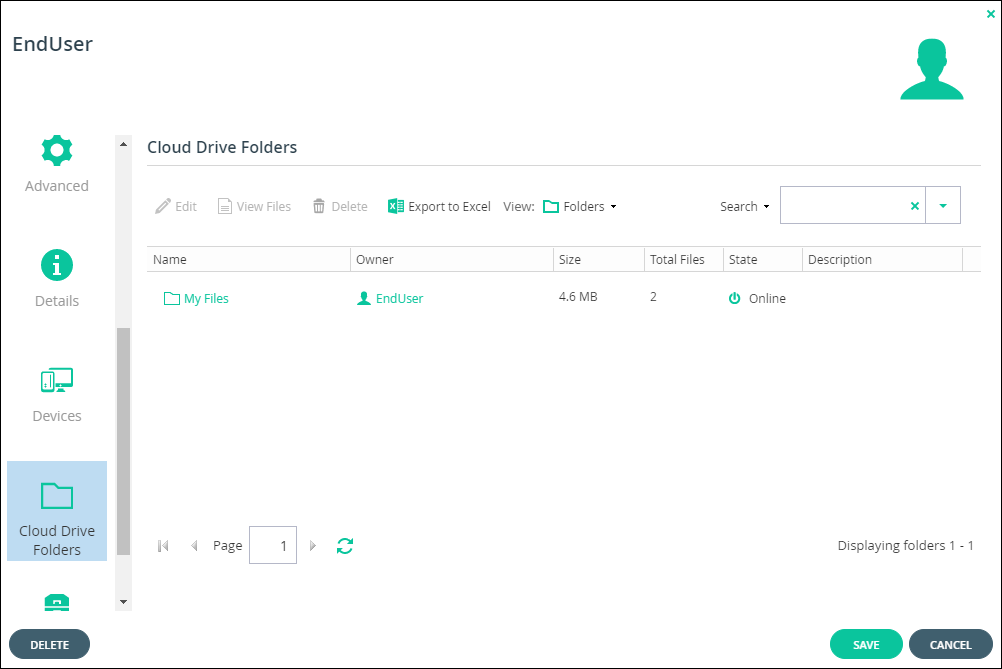Open the Advanced gear icon tab
This screenshot has width=1002, height=669.
[x=57, y=165]
